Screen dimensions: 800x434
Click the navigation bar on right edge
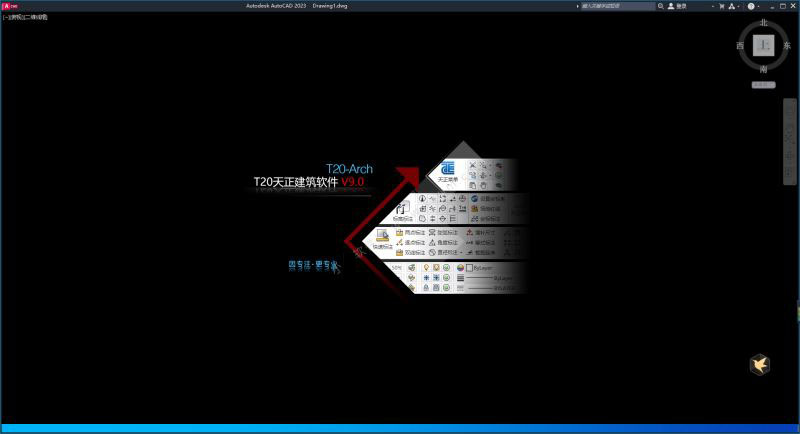coord(790,140)
